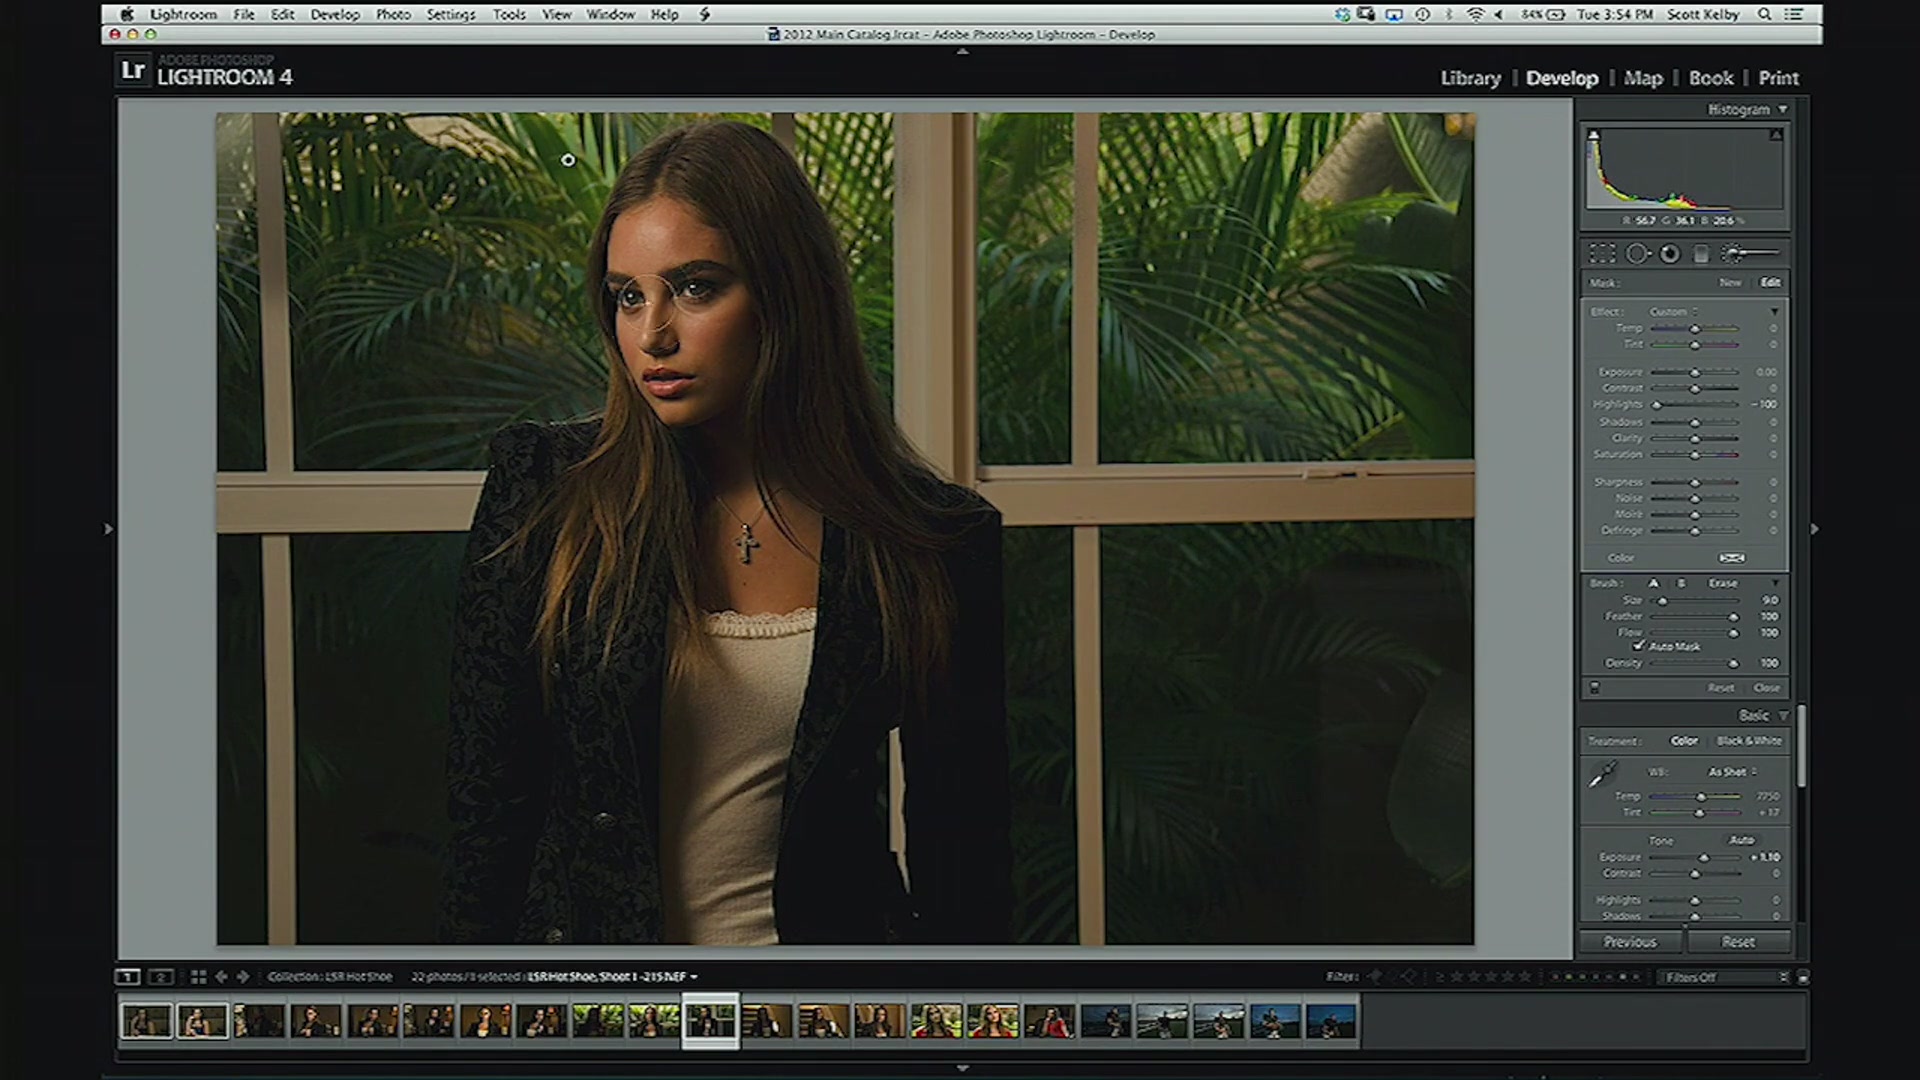
Task: Go forward with the filmstrip right arrow
Action: (243, 977)
